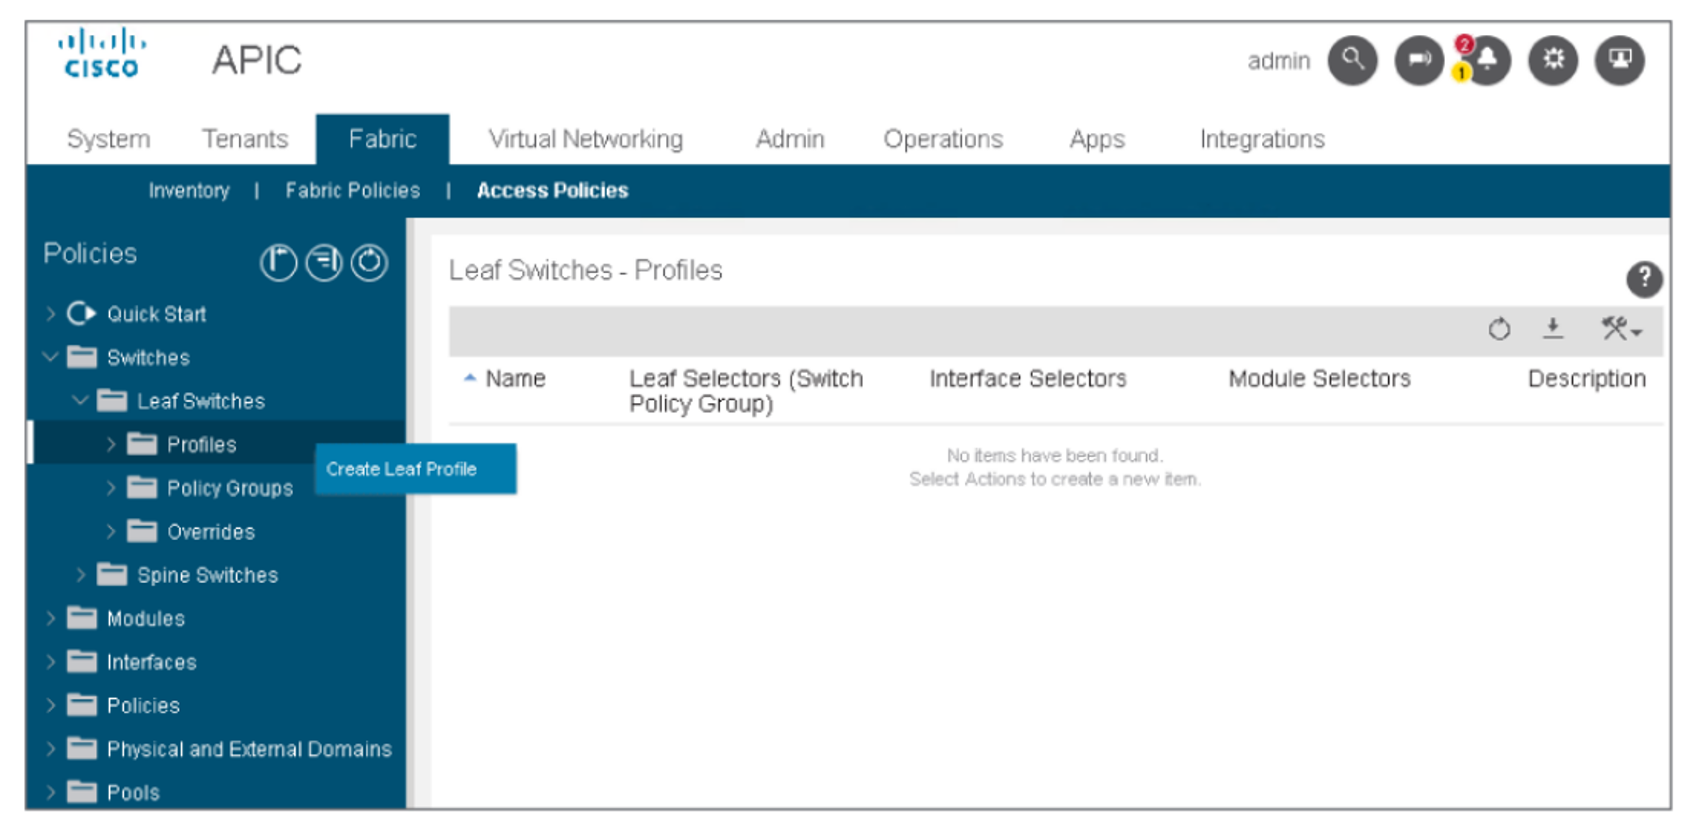
Task: Expand Physical and External Domains node
Action: coord(50,749)
